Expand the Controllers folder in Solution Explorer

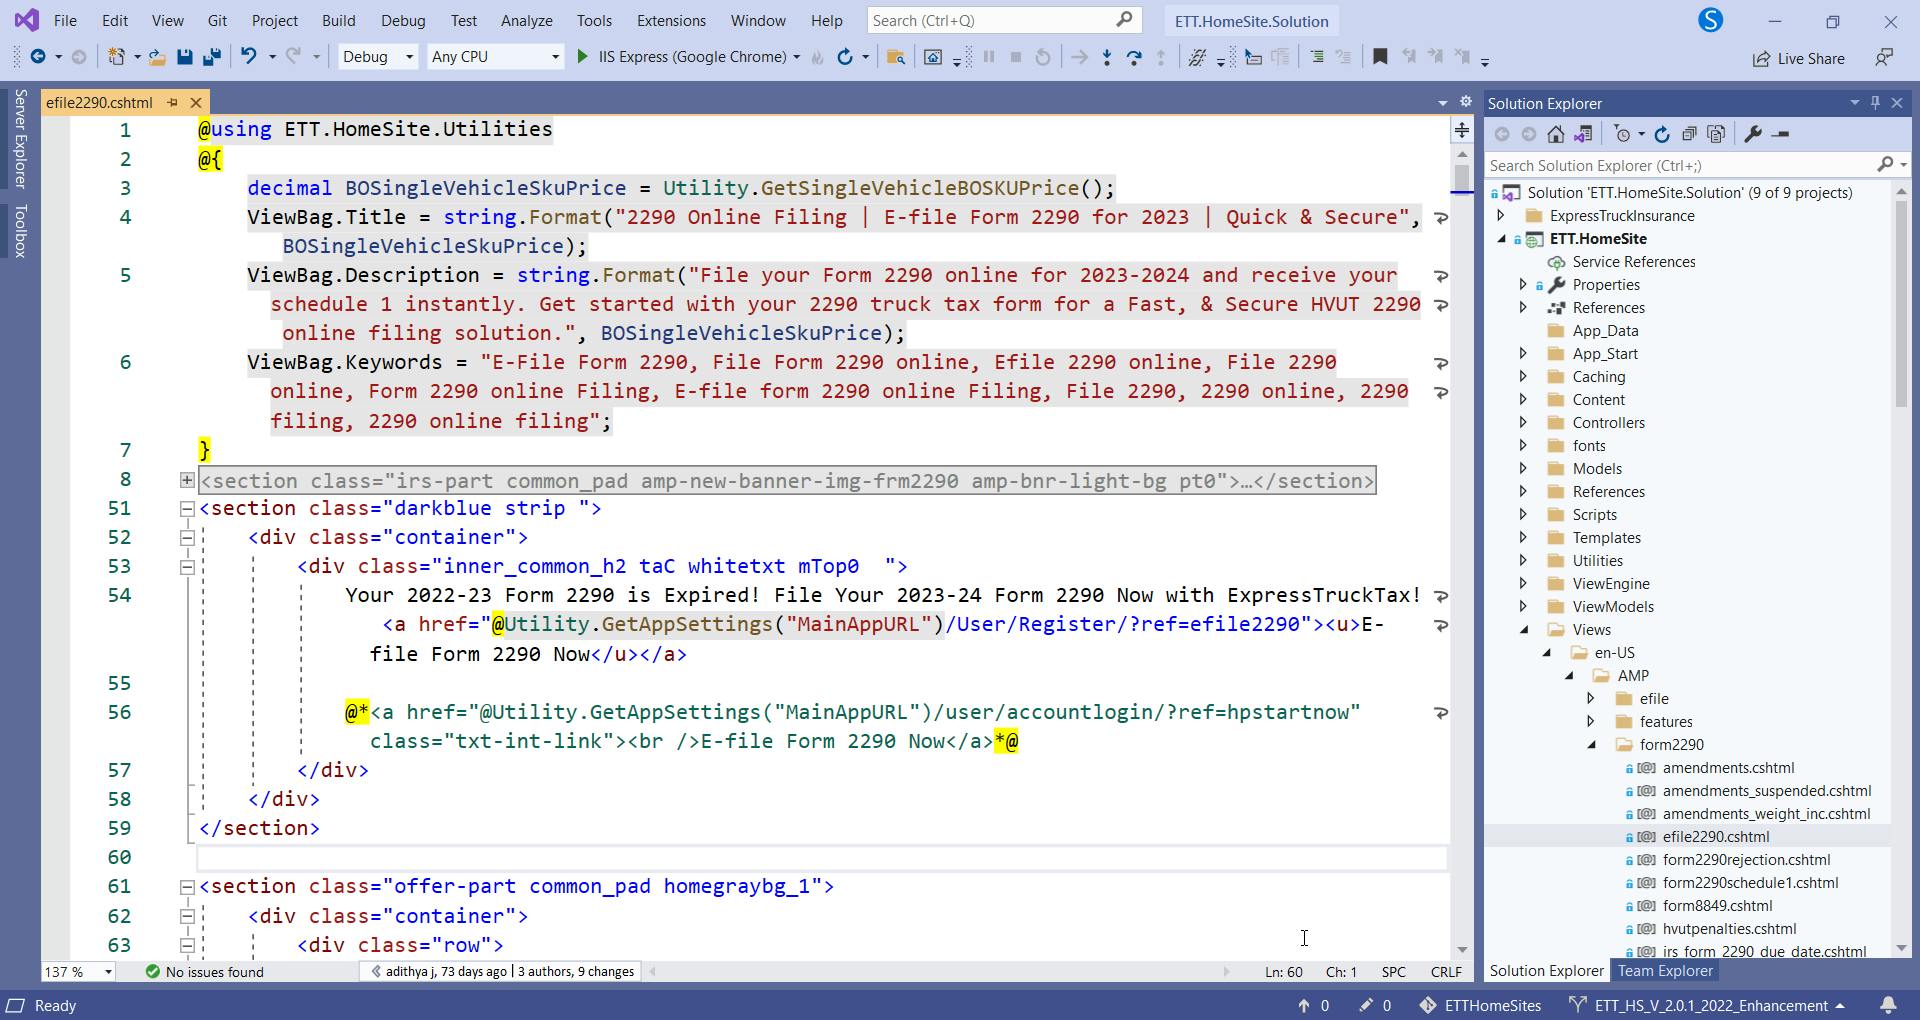click(1523, 422)
